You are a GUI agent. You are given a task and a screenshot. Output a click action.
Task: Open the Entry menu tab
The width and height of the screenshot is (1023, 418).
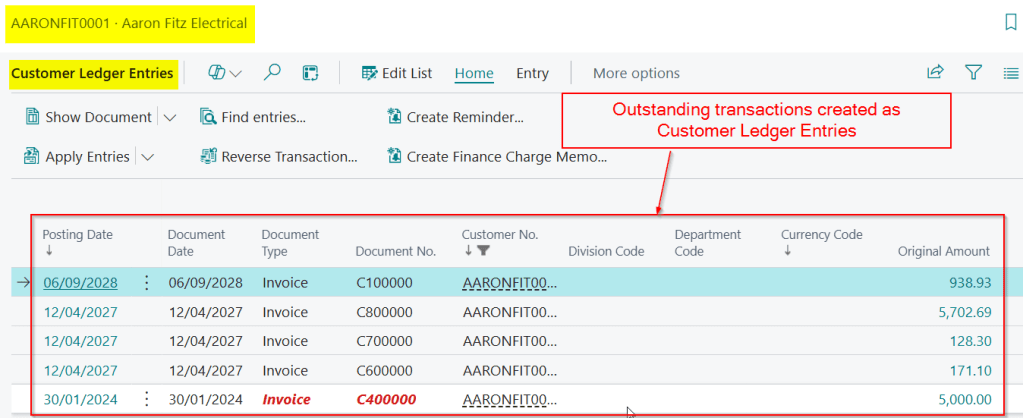tap(532, 73)
